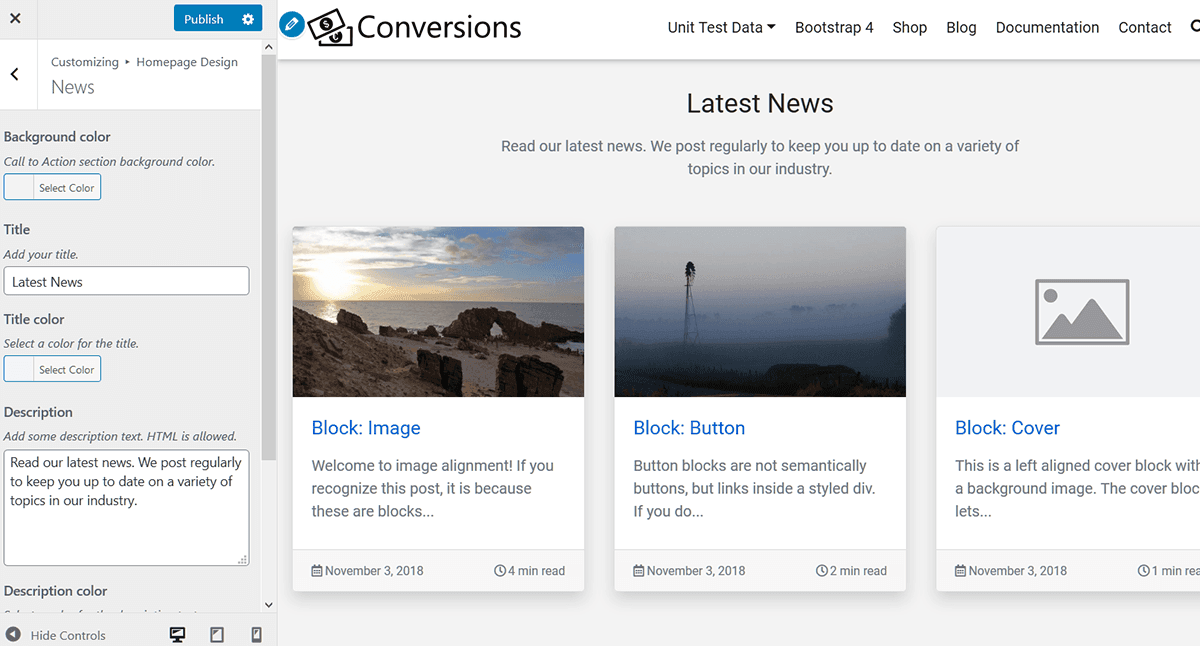
Task: Click the placeholder image of Block: Cover
Action: (x=1083, y=312)
